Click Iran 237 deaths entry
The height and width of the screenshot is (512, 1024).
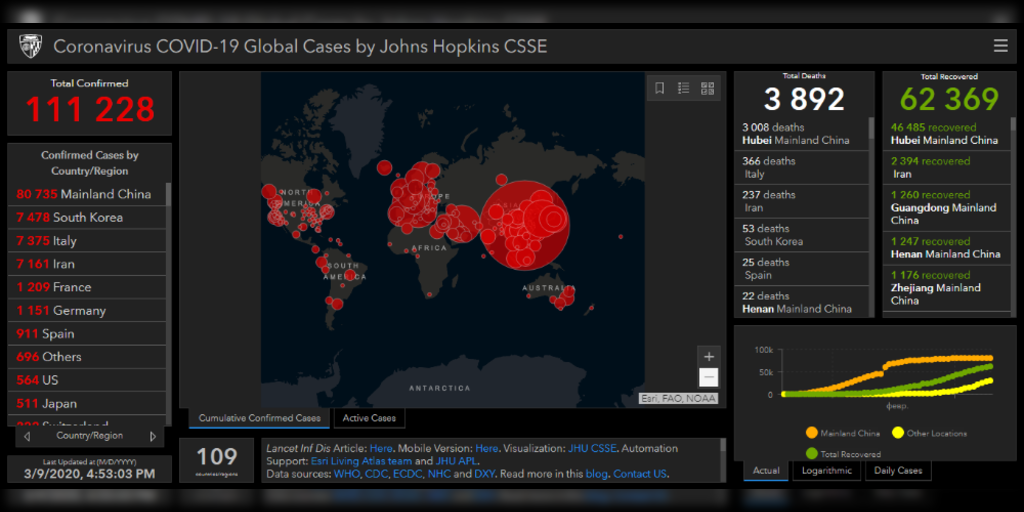(802, 201)
